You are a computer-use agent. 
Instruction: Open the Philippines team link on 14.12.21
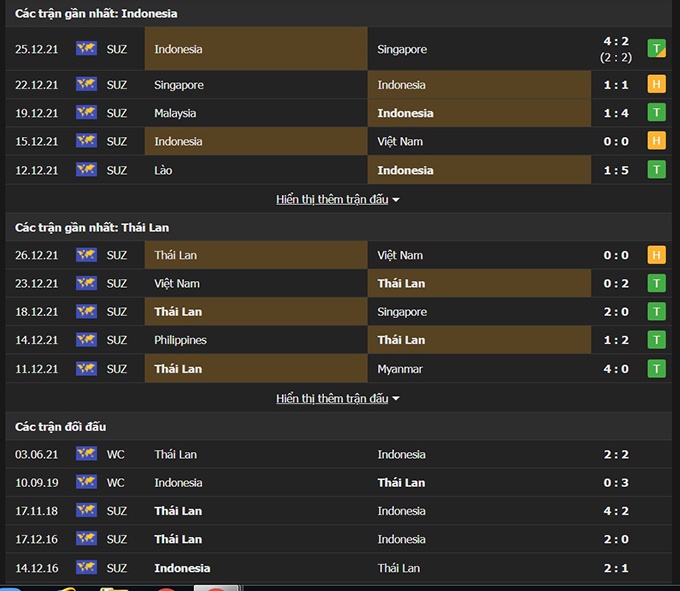coord(180,340)
